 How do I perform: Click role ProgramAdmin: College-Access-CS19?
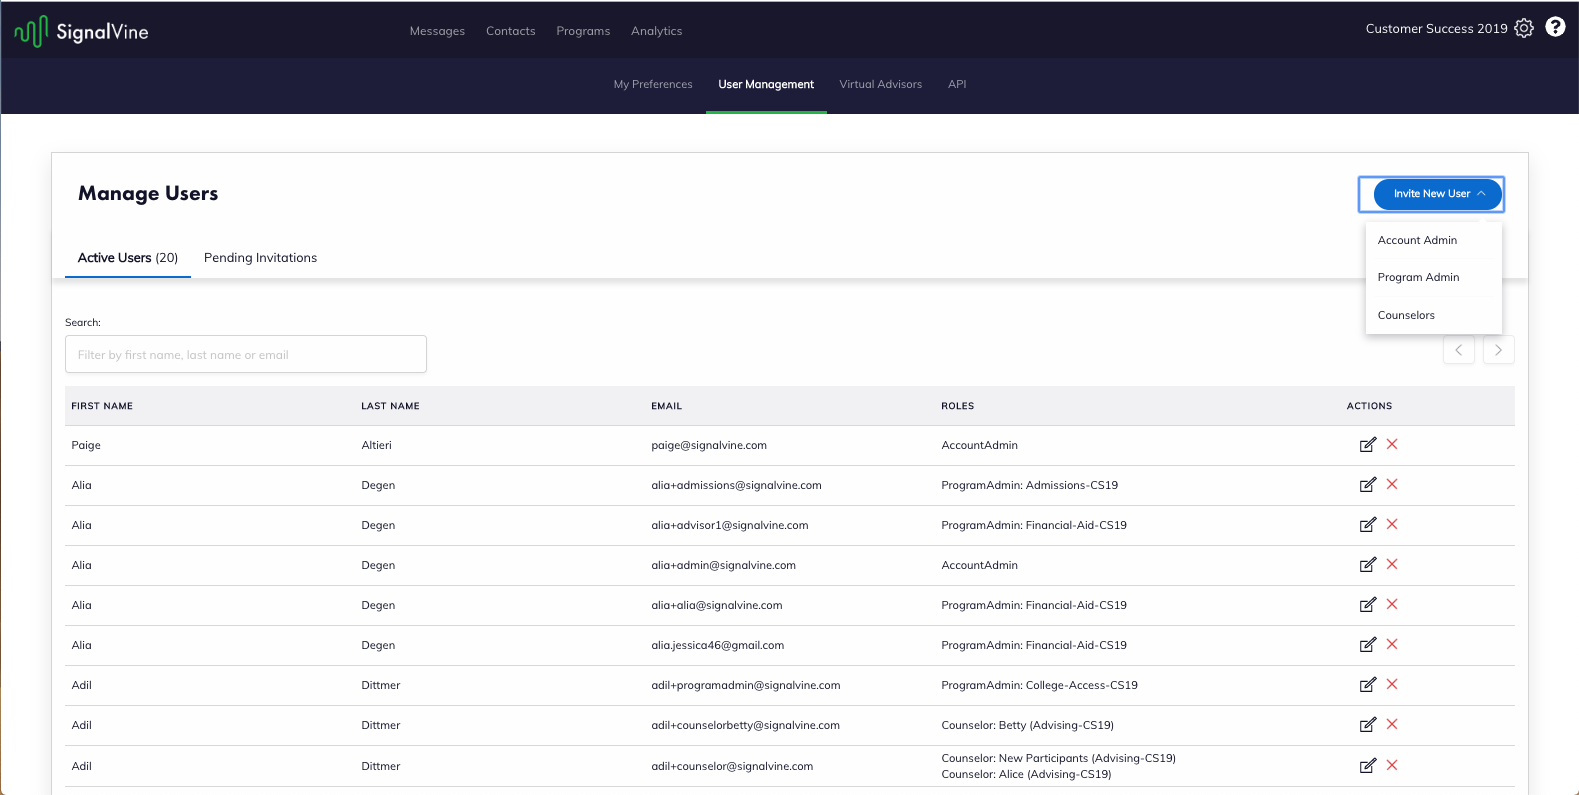coord(1039,685)
